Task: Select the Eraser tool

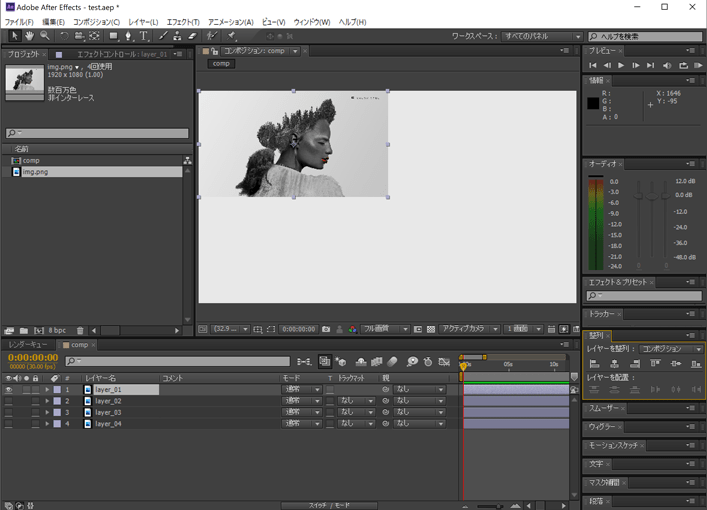Action: (x=192, y=36)
